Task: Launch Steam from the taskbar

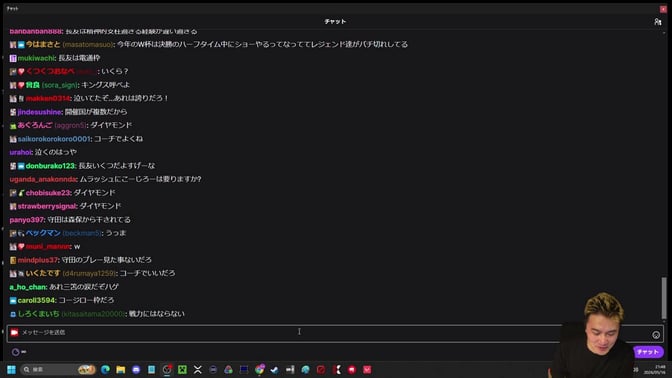Action: pyautogui.click(x=275, y=369)
